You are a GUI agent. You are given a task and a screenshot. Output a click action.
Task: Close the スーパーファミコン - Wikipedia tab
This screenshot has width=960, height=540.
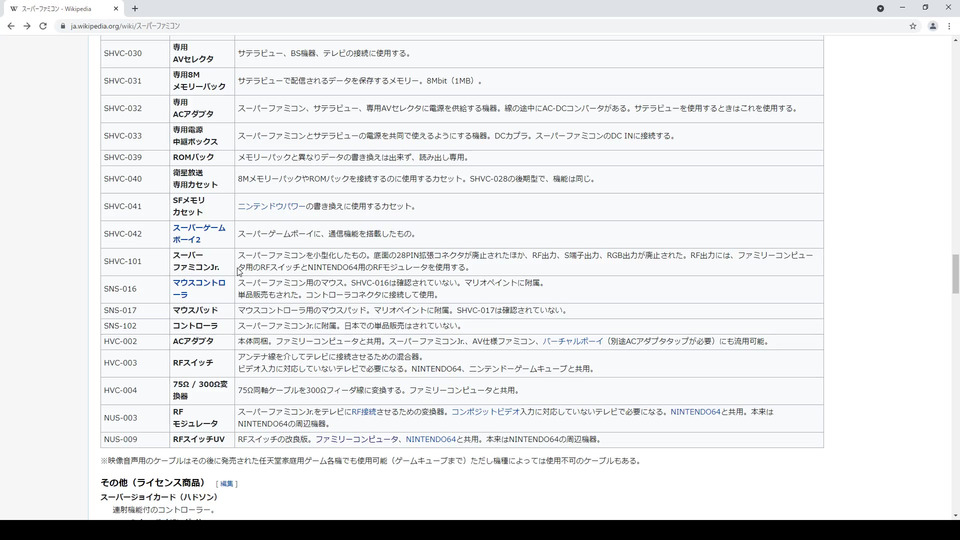(x=116, y=9)
